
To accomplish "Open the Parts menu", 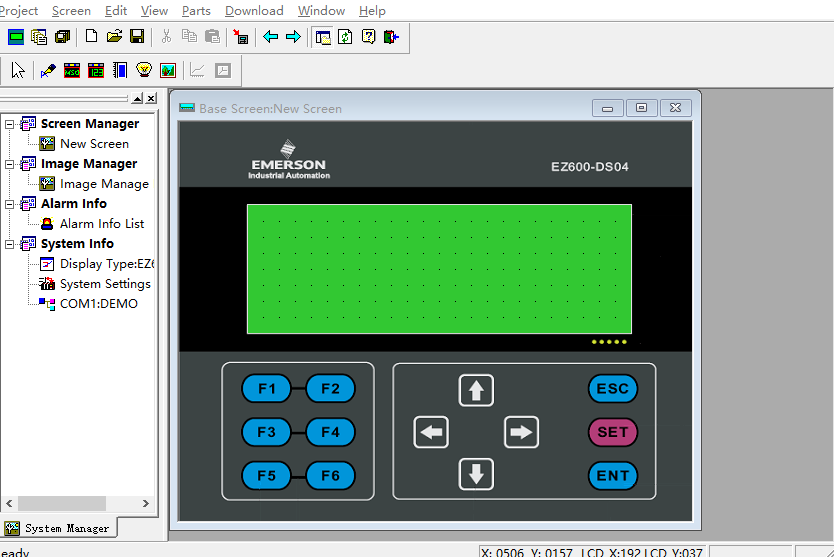I will (x=196, y=11).
